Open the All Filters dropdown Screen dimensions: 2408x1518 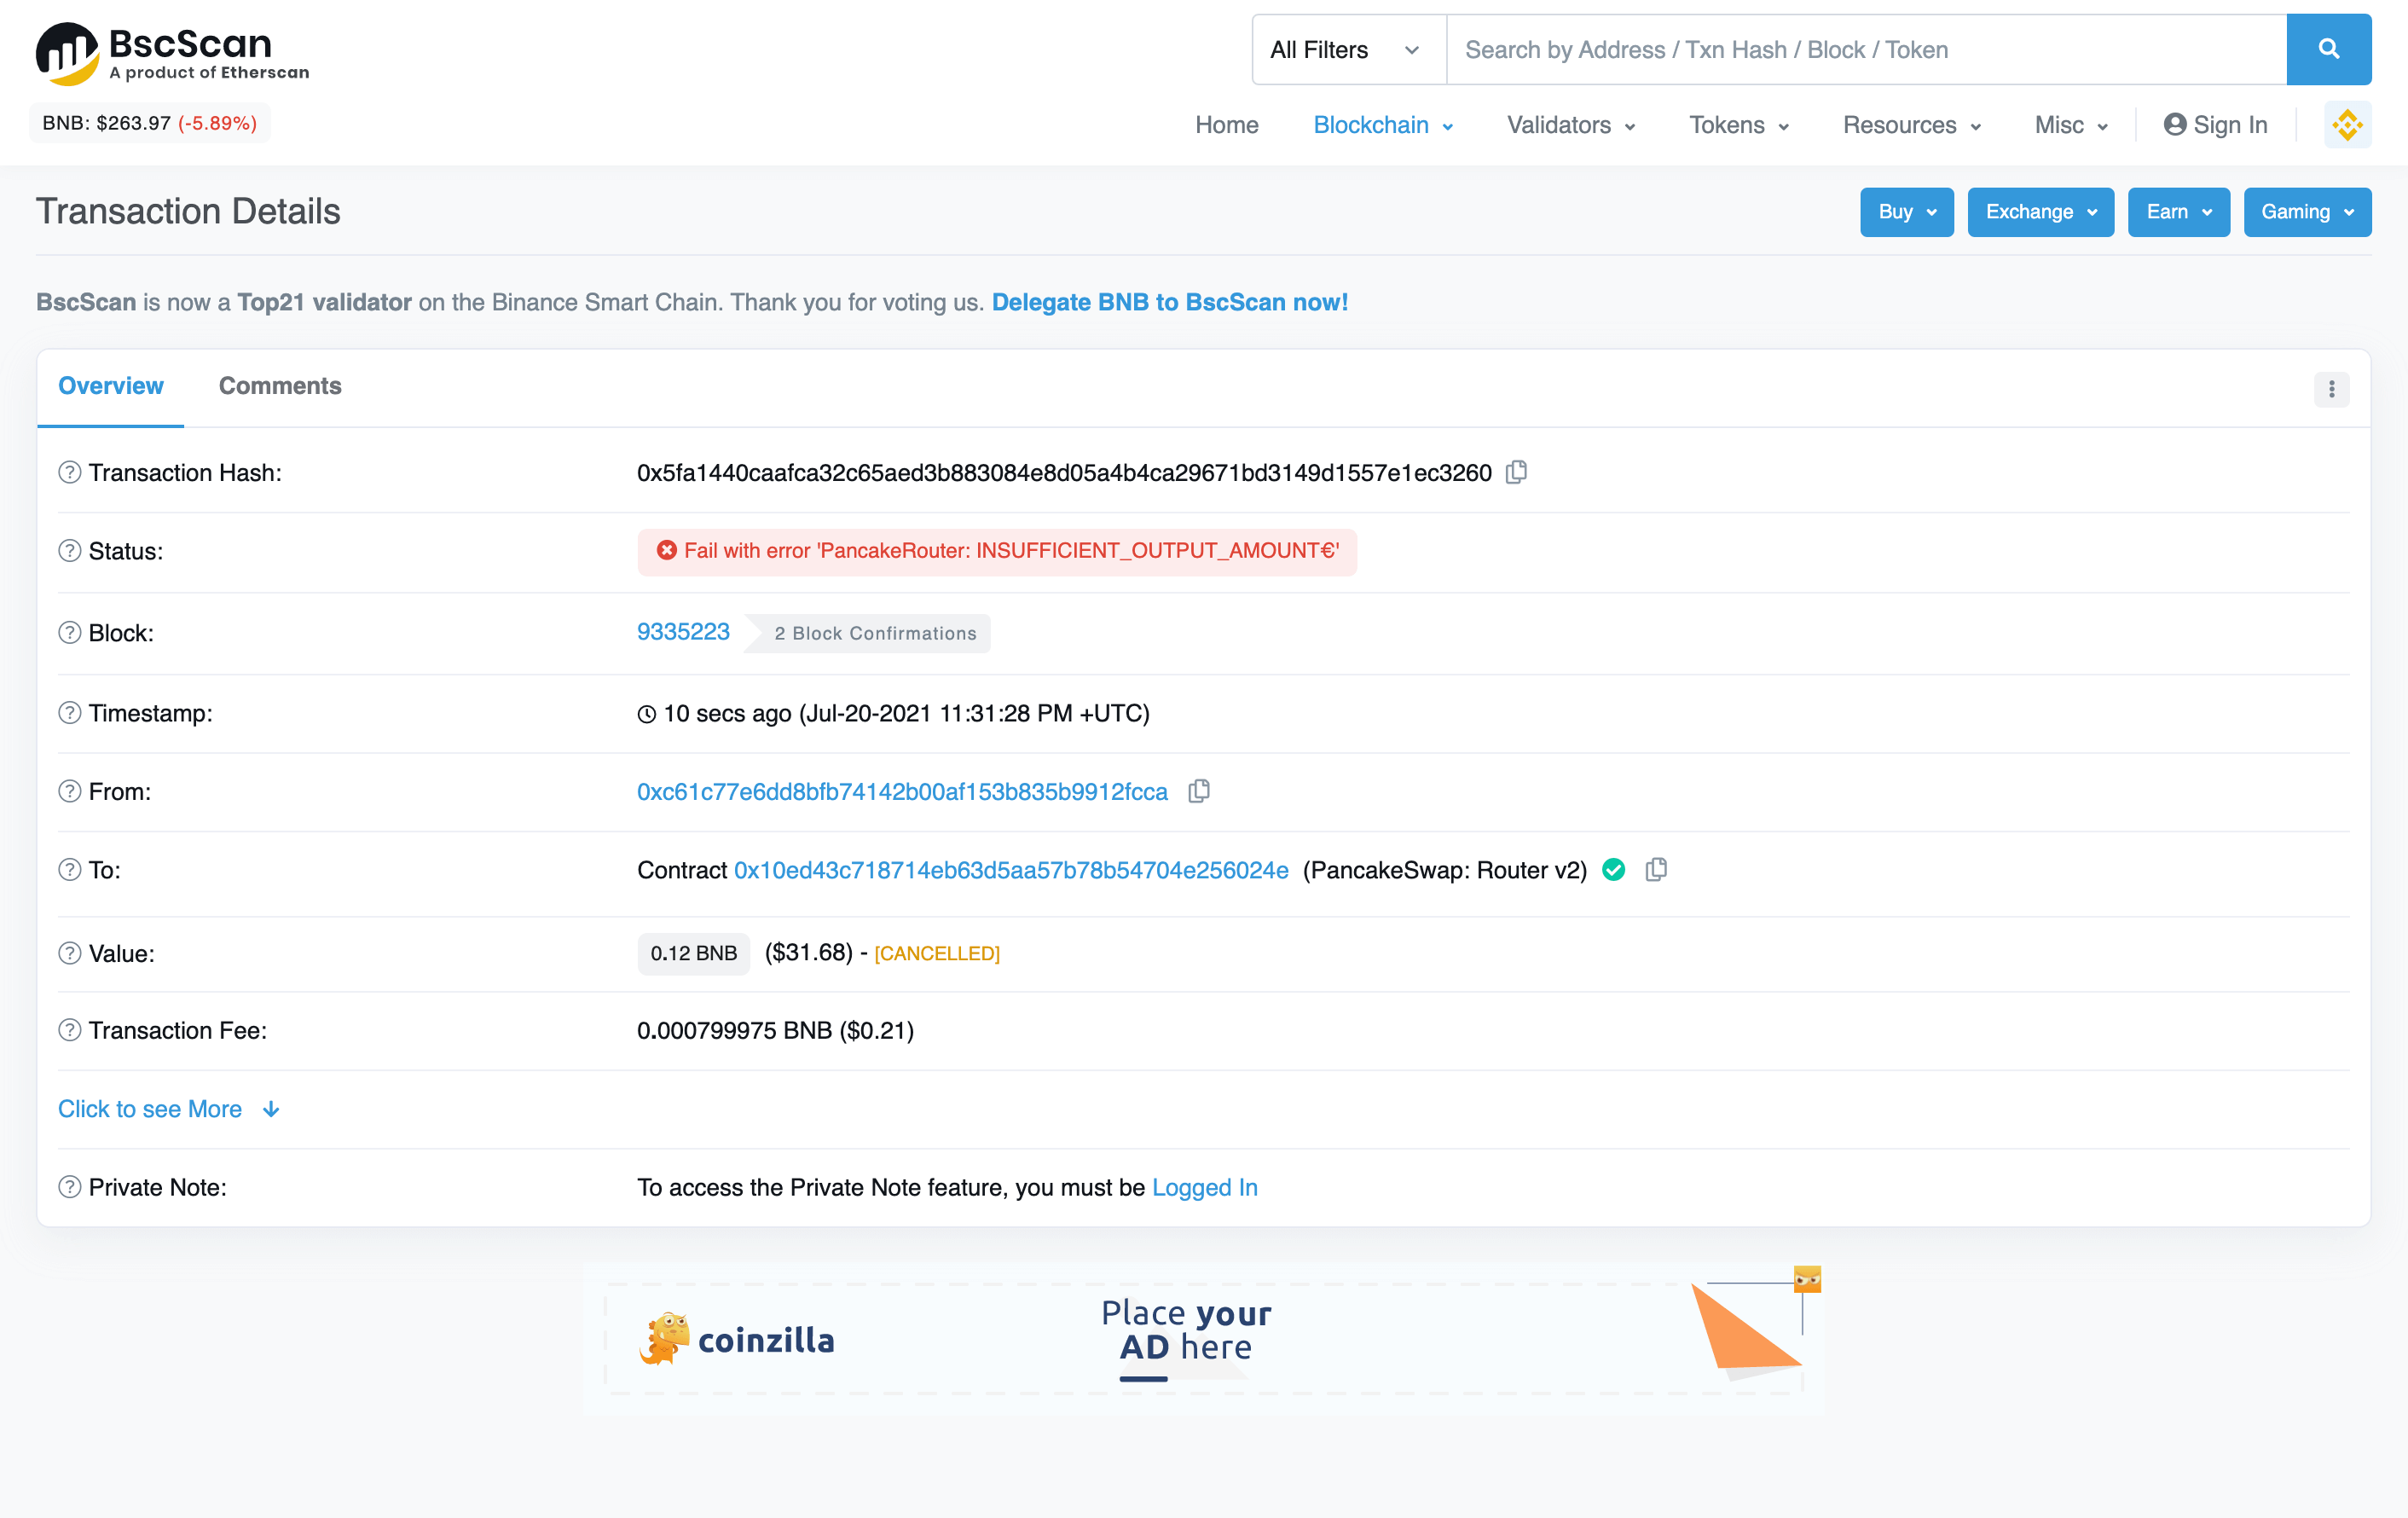[1348, 49]
